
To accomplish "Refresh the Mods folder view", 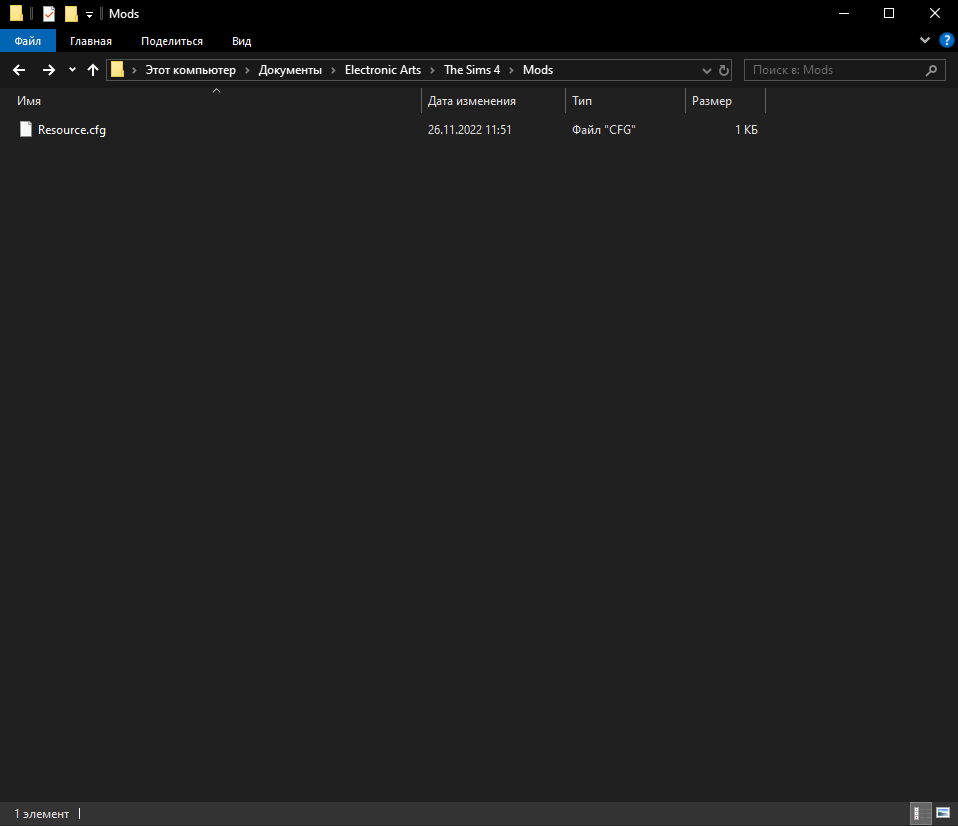I will tap(723, 70).
